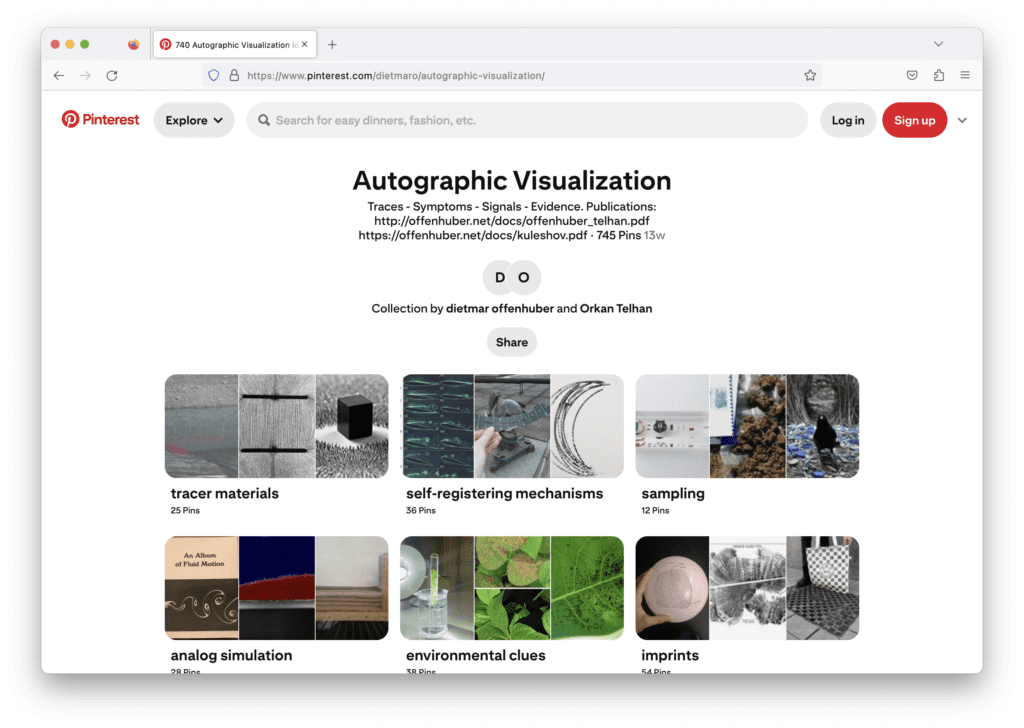1024x728 pixels.
Task: Open the Explore dropdown
Action: point(194,119)
